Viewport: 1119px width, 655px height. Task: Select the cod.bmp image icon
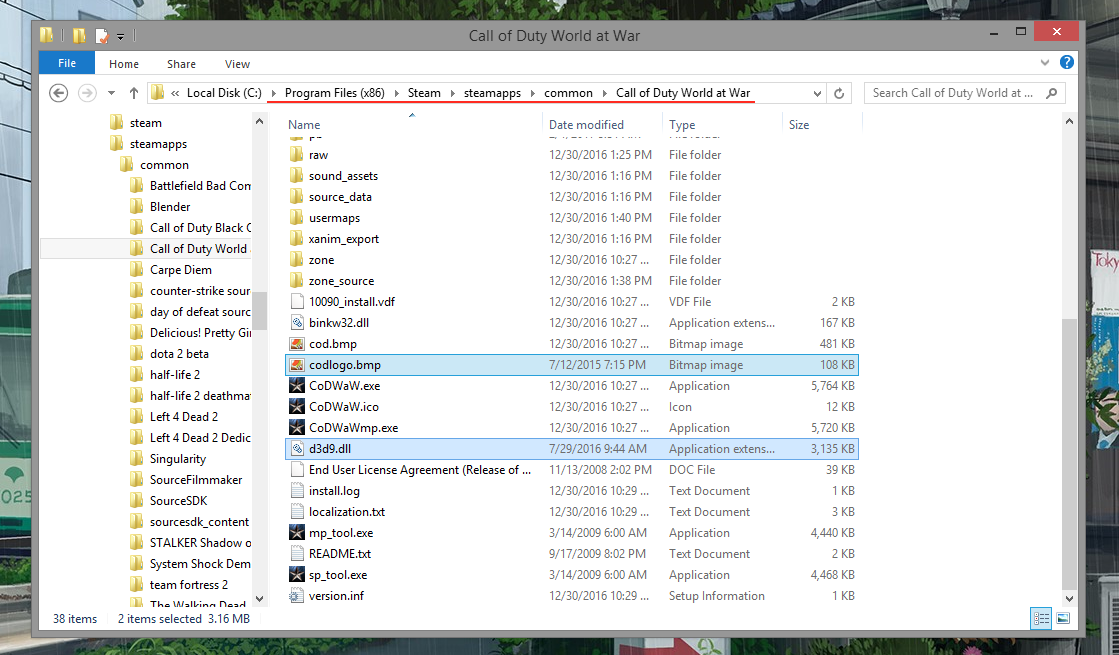(297, 344)
